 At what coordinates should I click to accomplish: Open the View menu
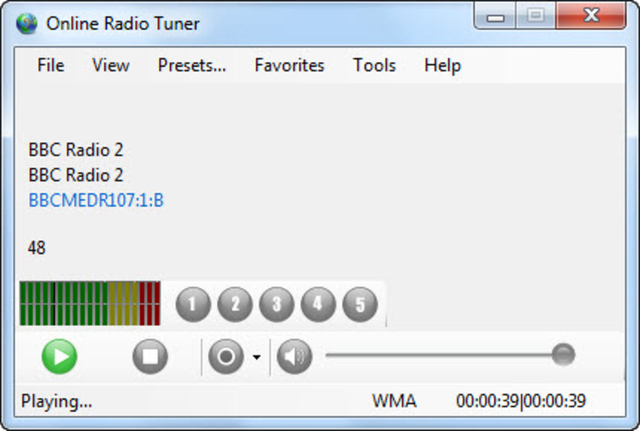click(111, 65)
